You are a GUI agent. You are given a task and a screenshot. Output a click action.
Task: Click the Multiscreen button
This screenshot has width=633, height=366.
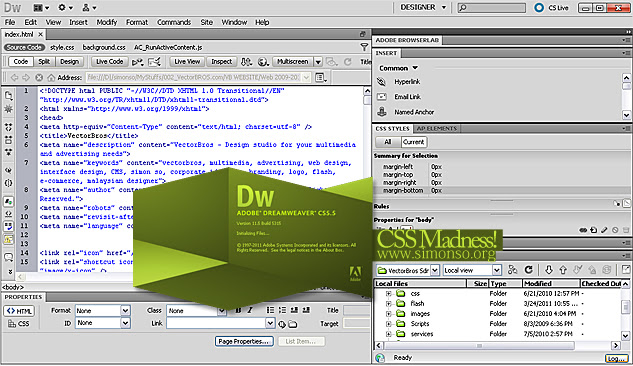(x=292, y=62)
